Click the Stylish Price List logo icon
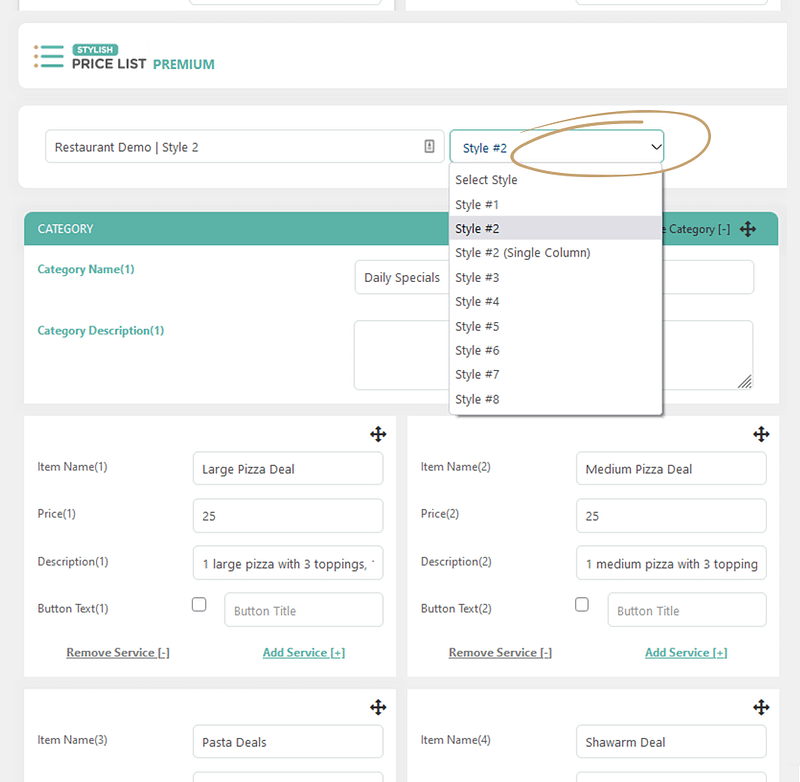 [x=48, y=57]
